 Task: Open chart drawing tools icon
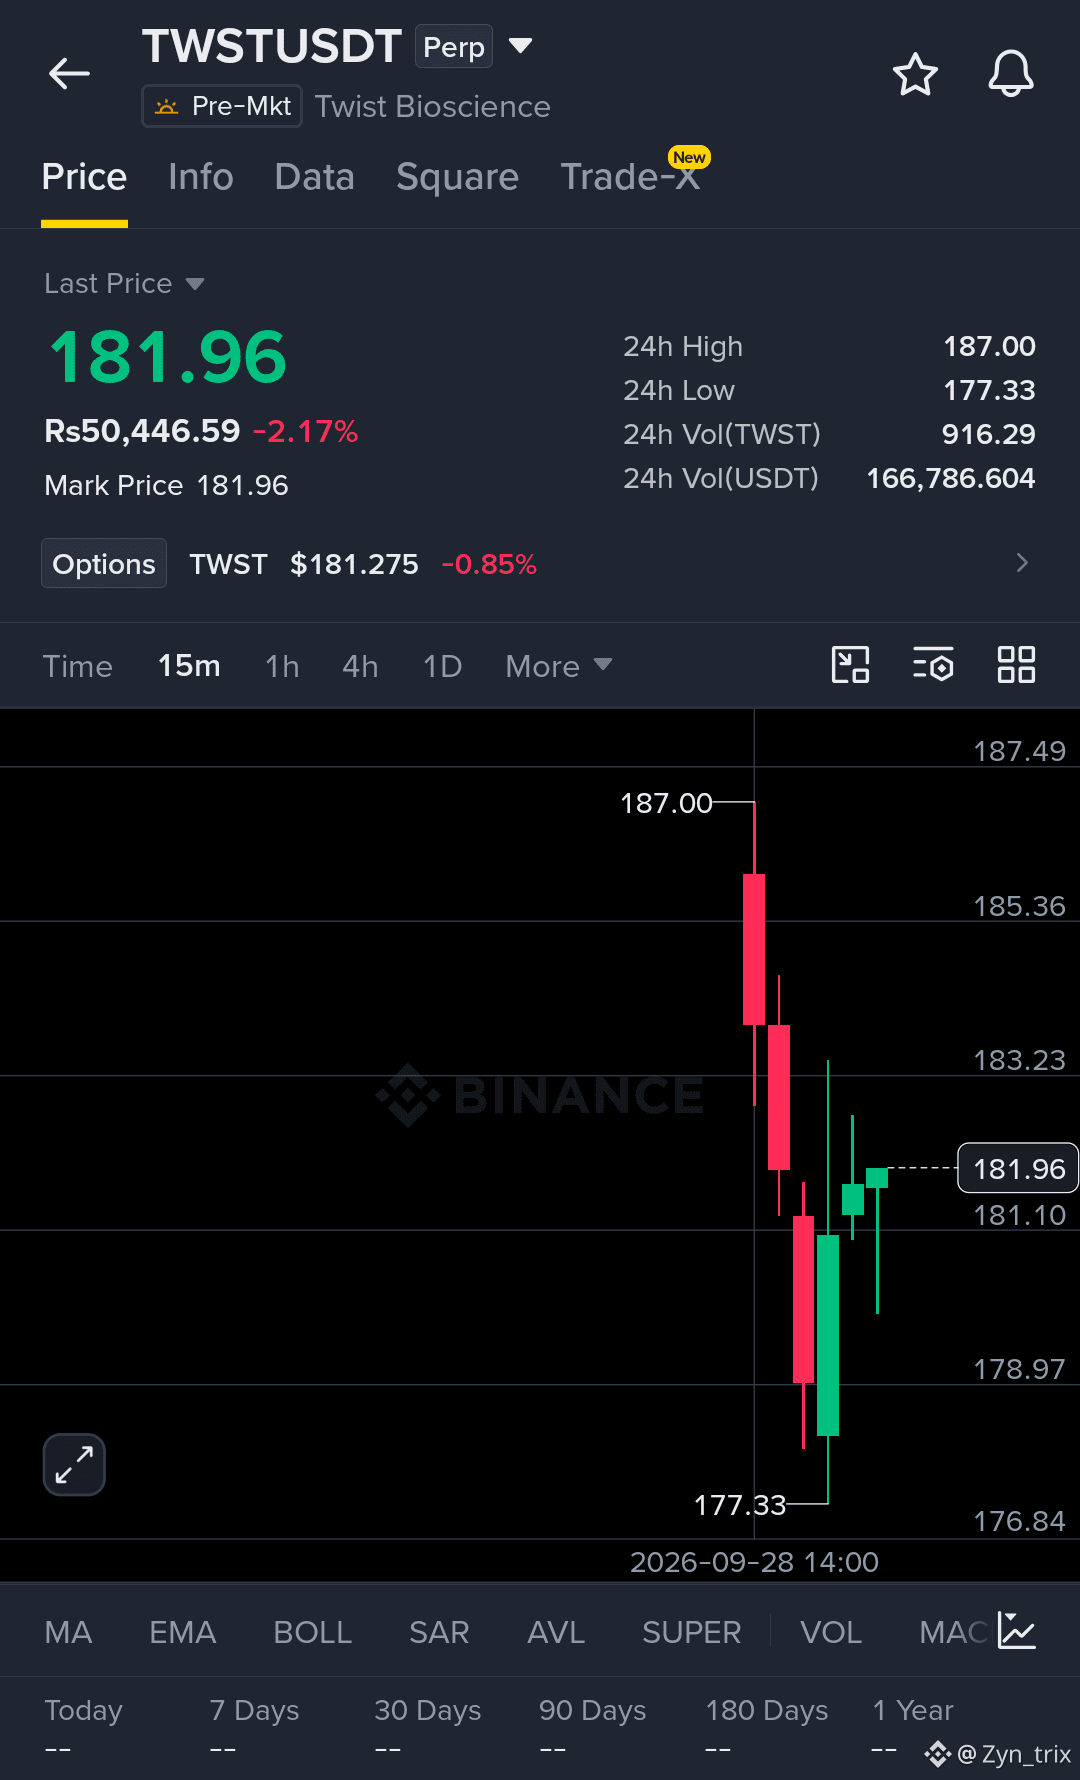pyautogui.click(x=851, y=665)
